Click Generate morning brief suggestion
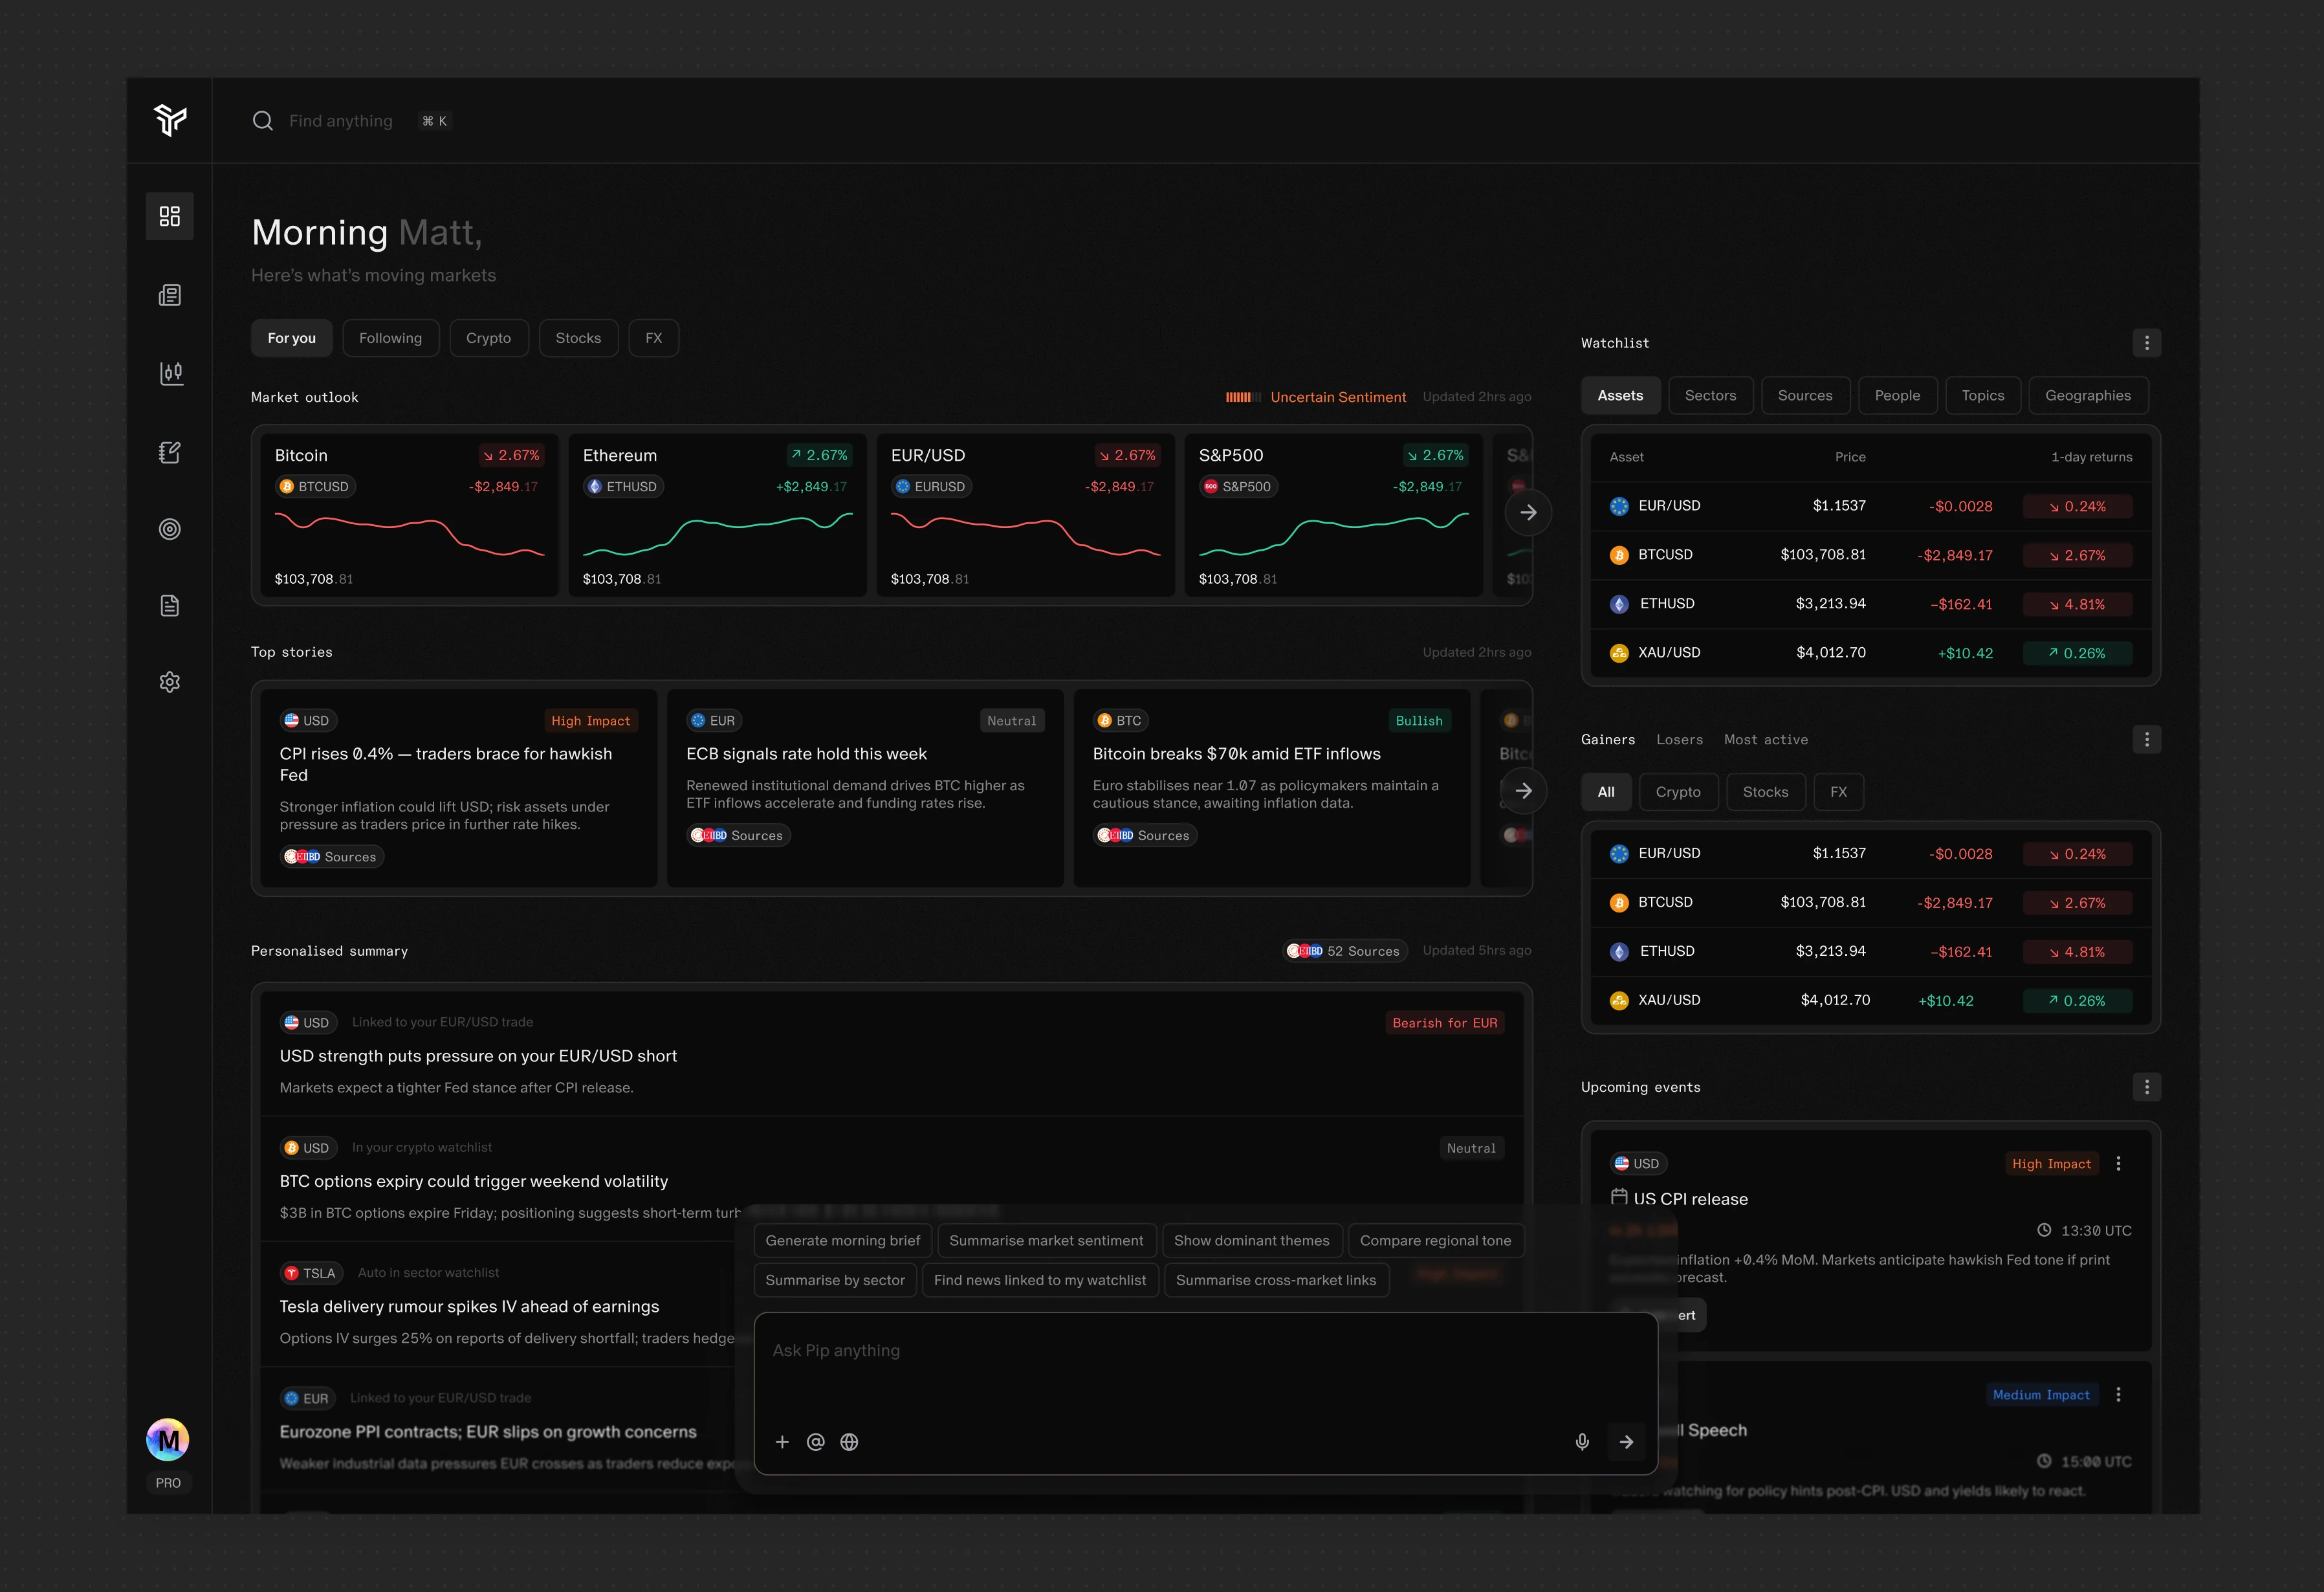 click(843, 1240)
